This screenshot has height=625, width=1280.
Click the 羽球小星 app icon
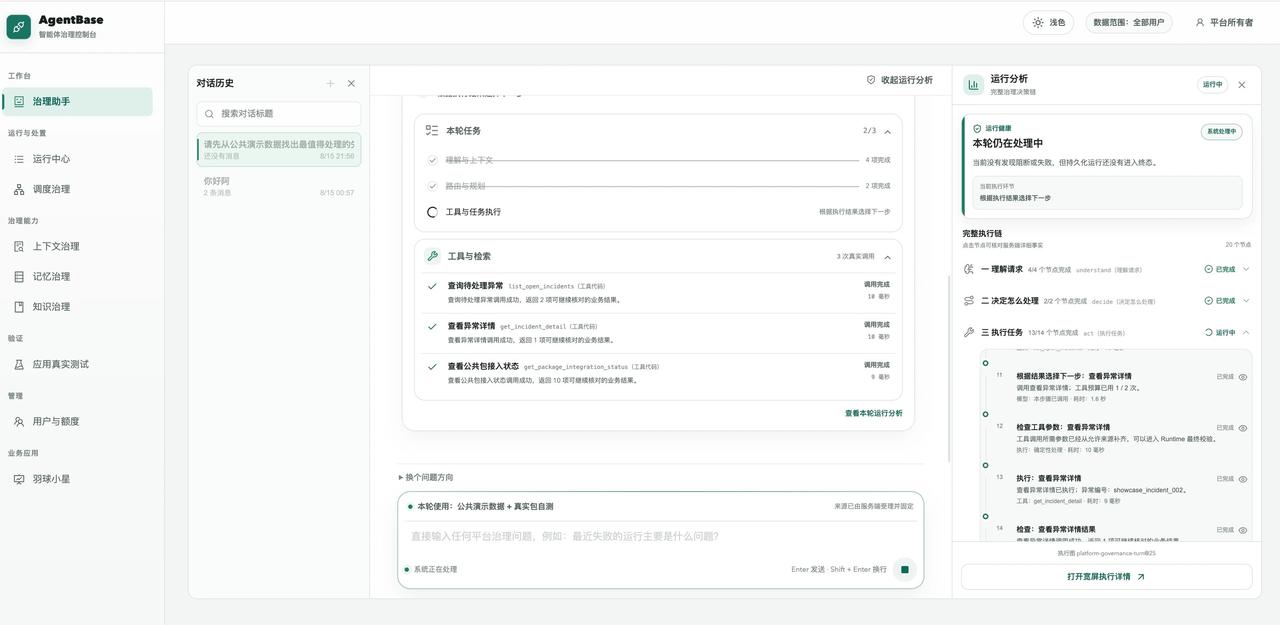coord(19,479)
